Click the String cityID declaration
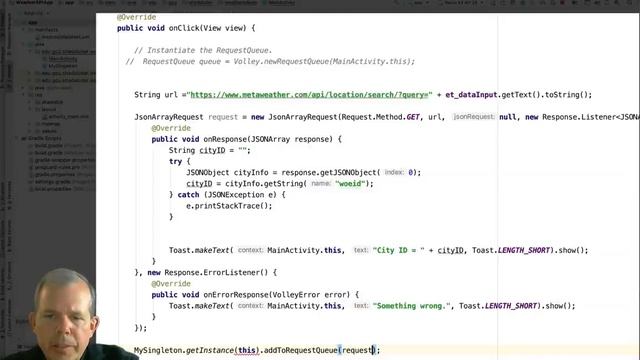640x360 pixels. coord(209,150)
